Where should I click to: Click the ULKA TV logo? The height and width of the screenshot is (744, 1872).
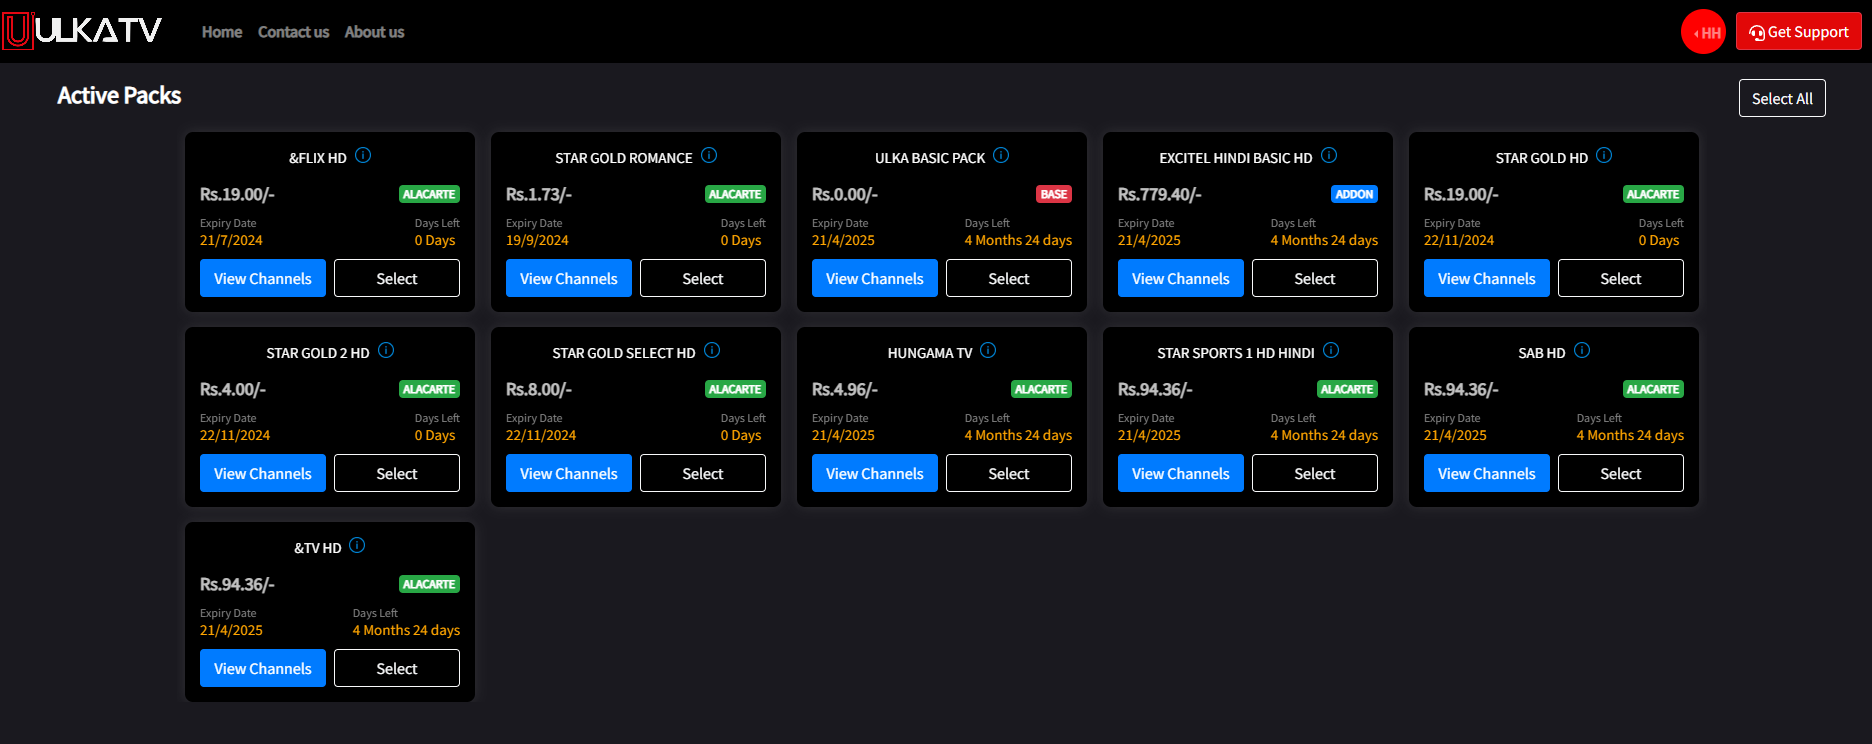[82, 31]
